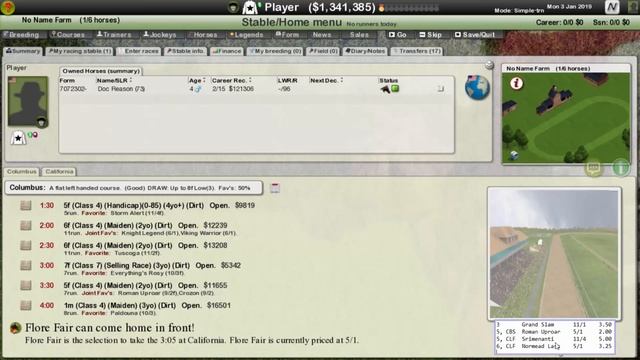Image resolution: width=640 pixels, height=360 pixels.
Task: Open race card icon for 2:30 race
Action: (26, 245)
